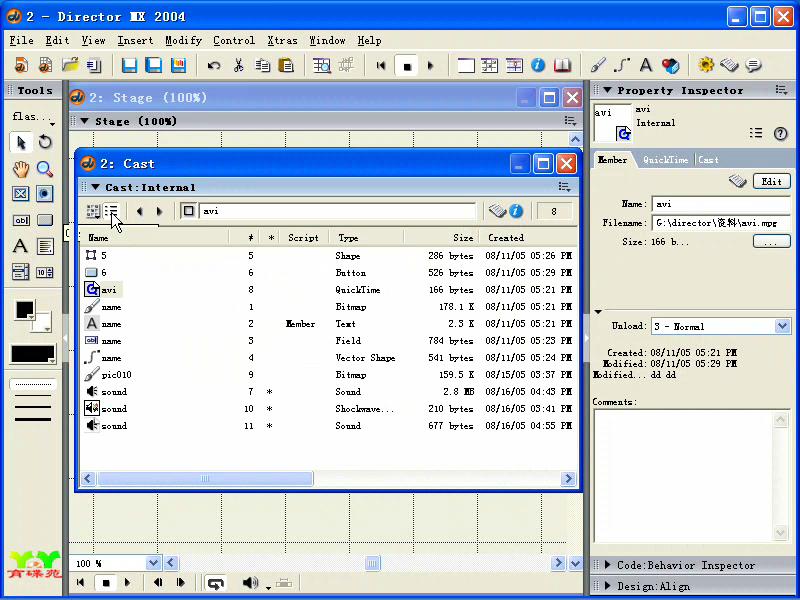Open the Tools panel flas... dropdown
This screenshot has height=600, width=800.
tap(33, 117)
